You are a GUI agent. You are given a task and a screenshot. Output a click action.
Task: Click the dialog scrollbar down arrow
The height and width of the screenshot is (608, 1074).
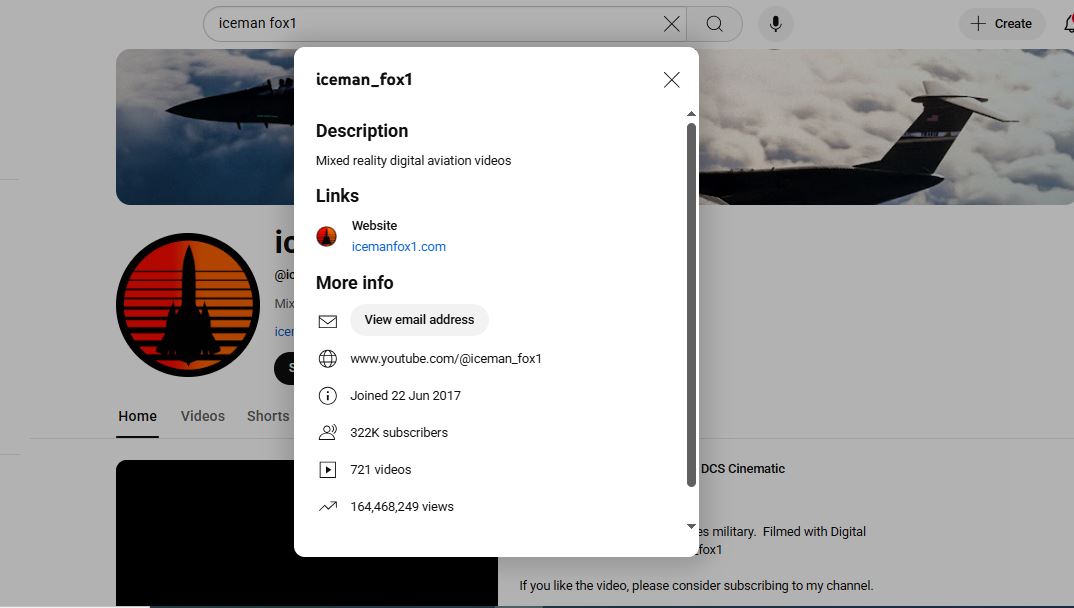tap(691, 526)
